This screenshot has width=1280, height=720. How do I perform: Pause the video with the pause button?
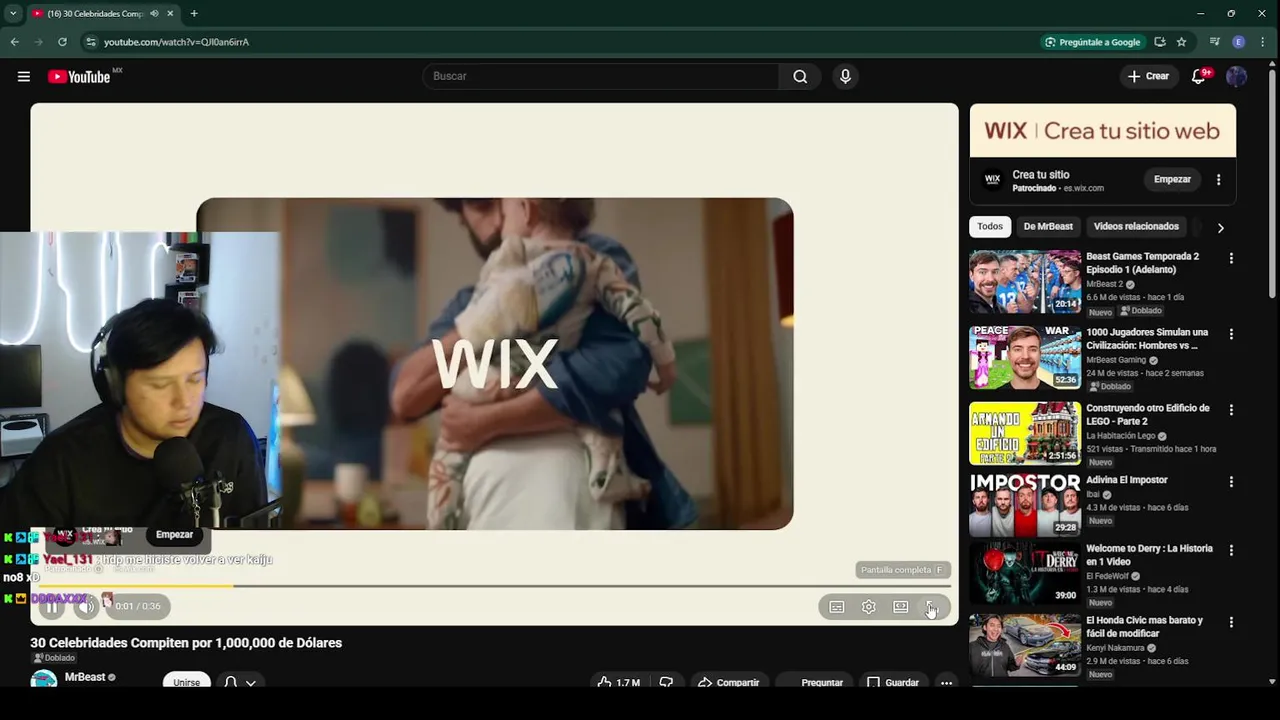point(52,606)
